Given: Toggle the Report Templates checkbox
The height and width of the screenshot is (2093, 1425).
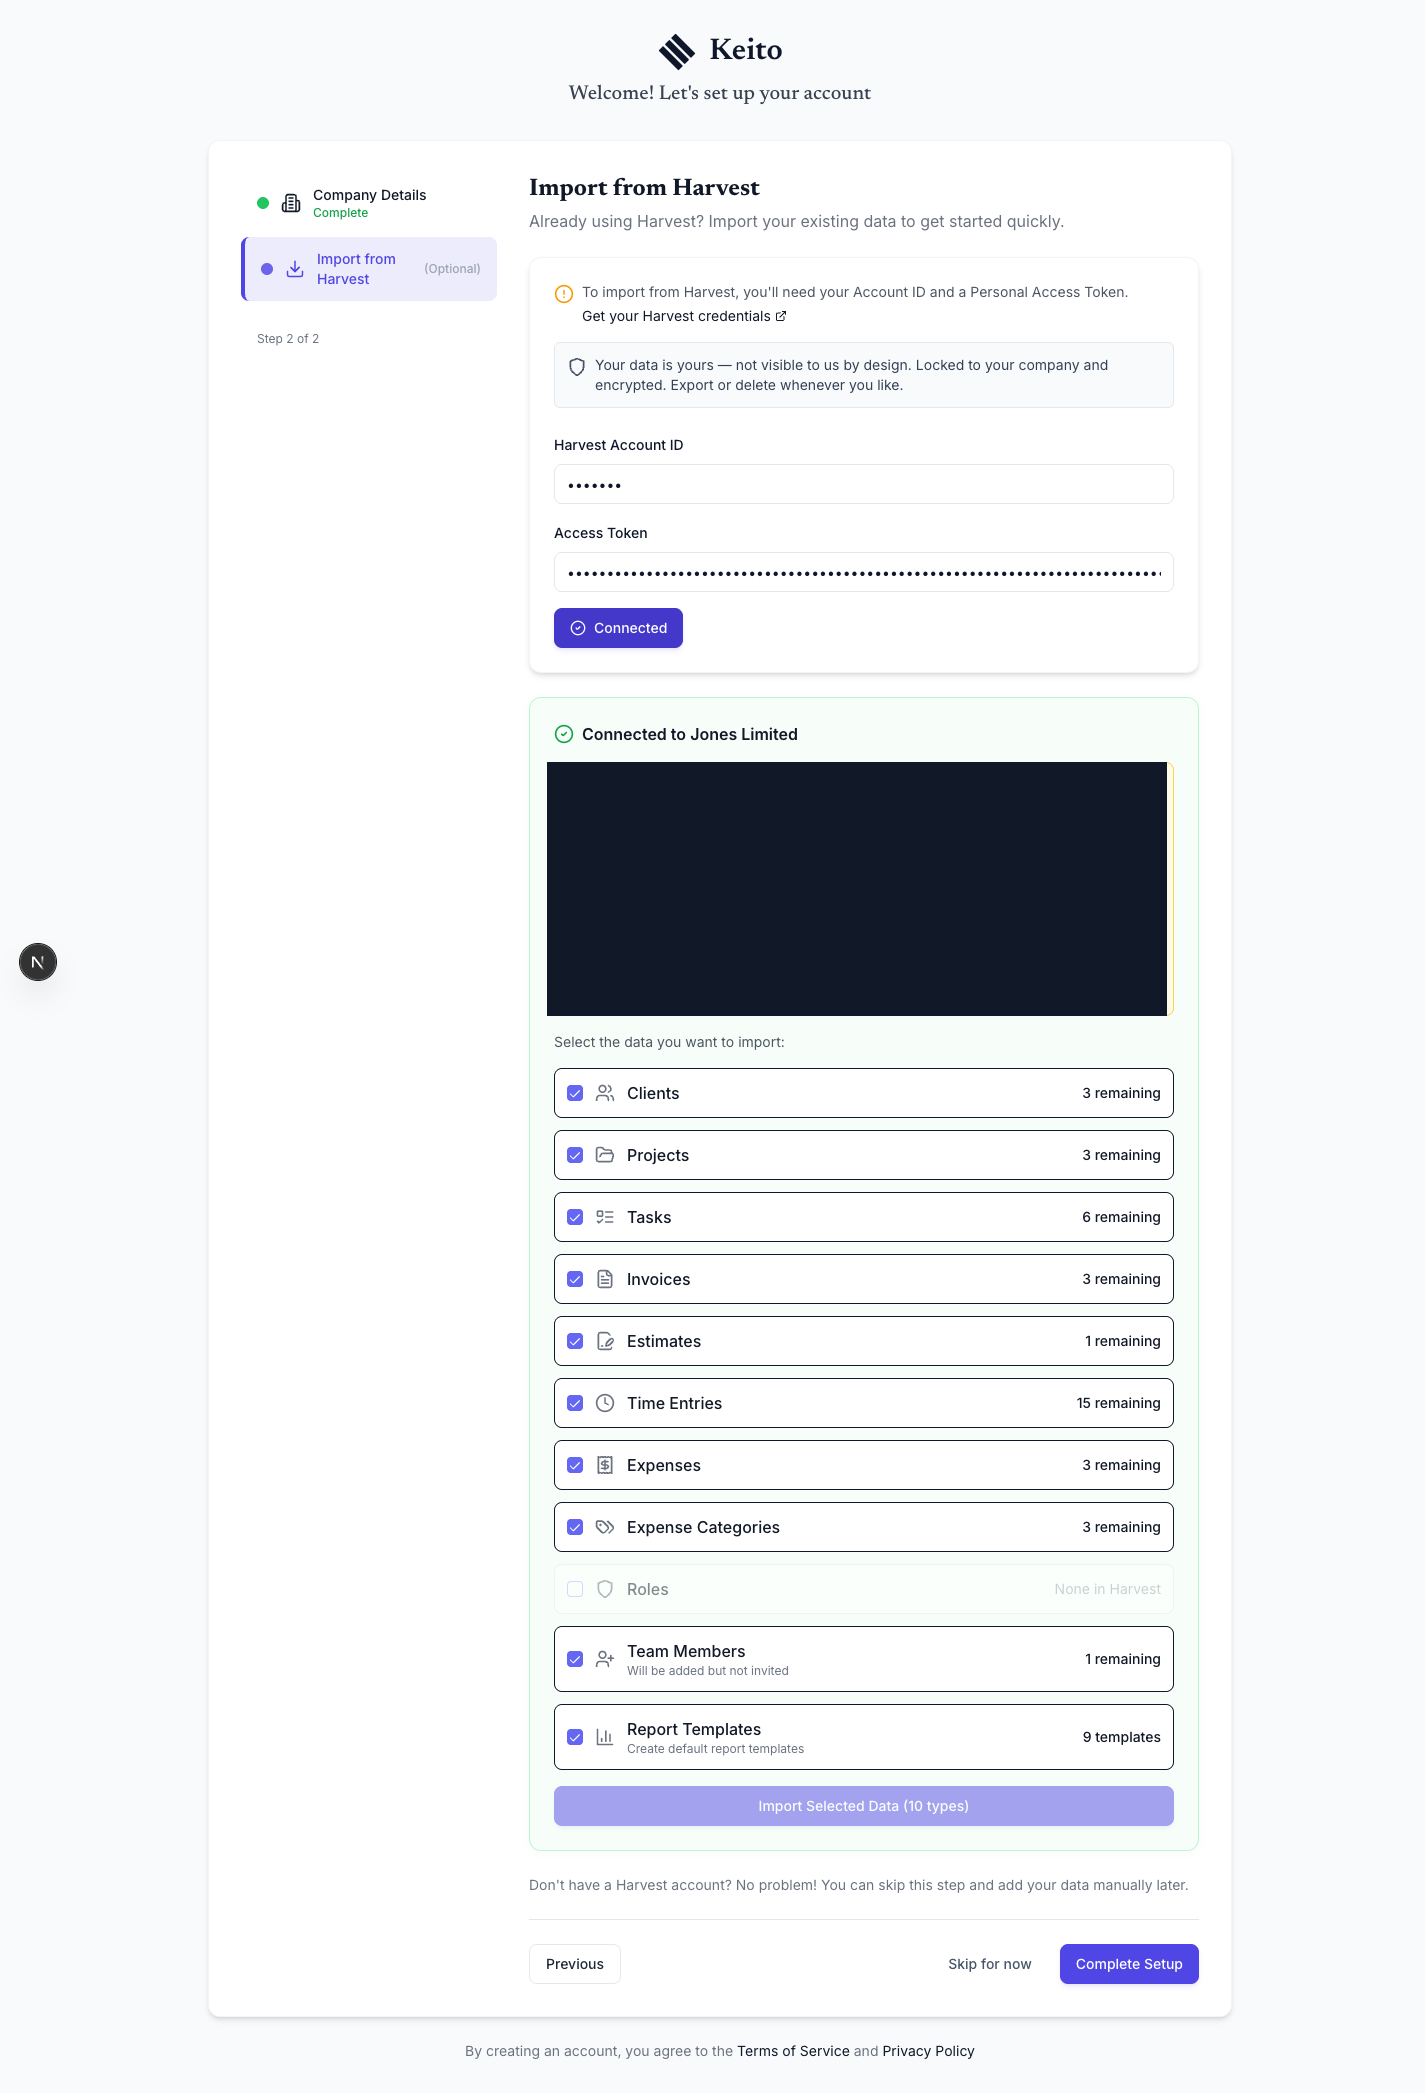Looking at the screenshot, I should click(x=575, y=1737).
